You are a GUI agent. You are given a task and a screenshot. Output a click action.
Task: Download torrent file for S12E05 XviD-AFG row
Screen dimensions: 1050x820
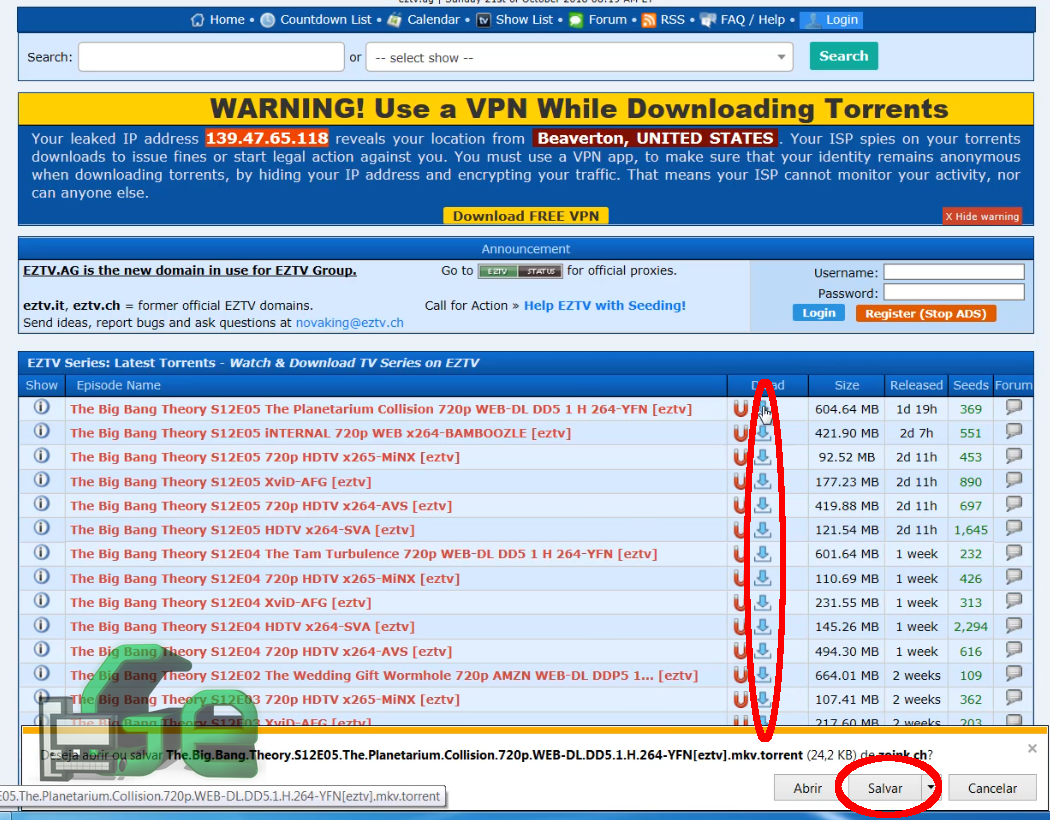(x=763, y=481)
